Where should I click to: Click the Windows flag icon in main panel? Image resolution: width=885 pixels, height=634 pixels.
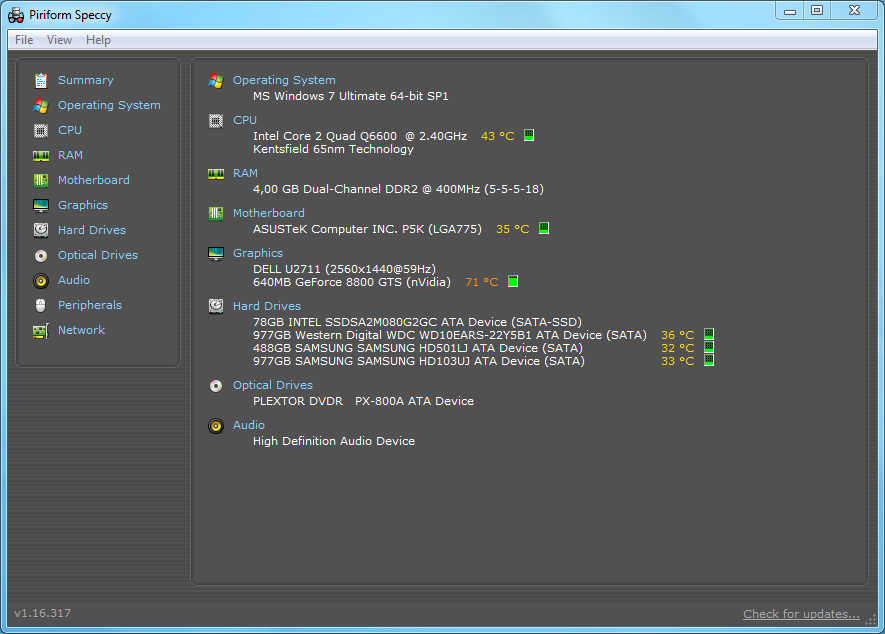tap(216, 81)
